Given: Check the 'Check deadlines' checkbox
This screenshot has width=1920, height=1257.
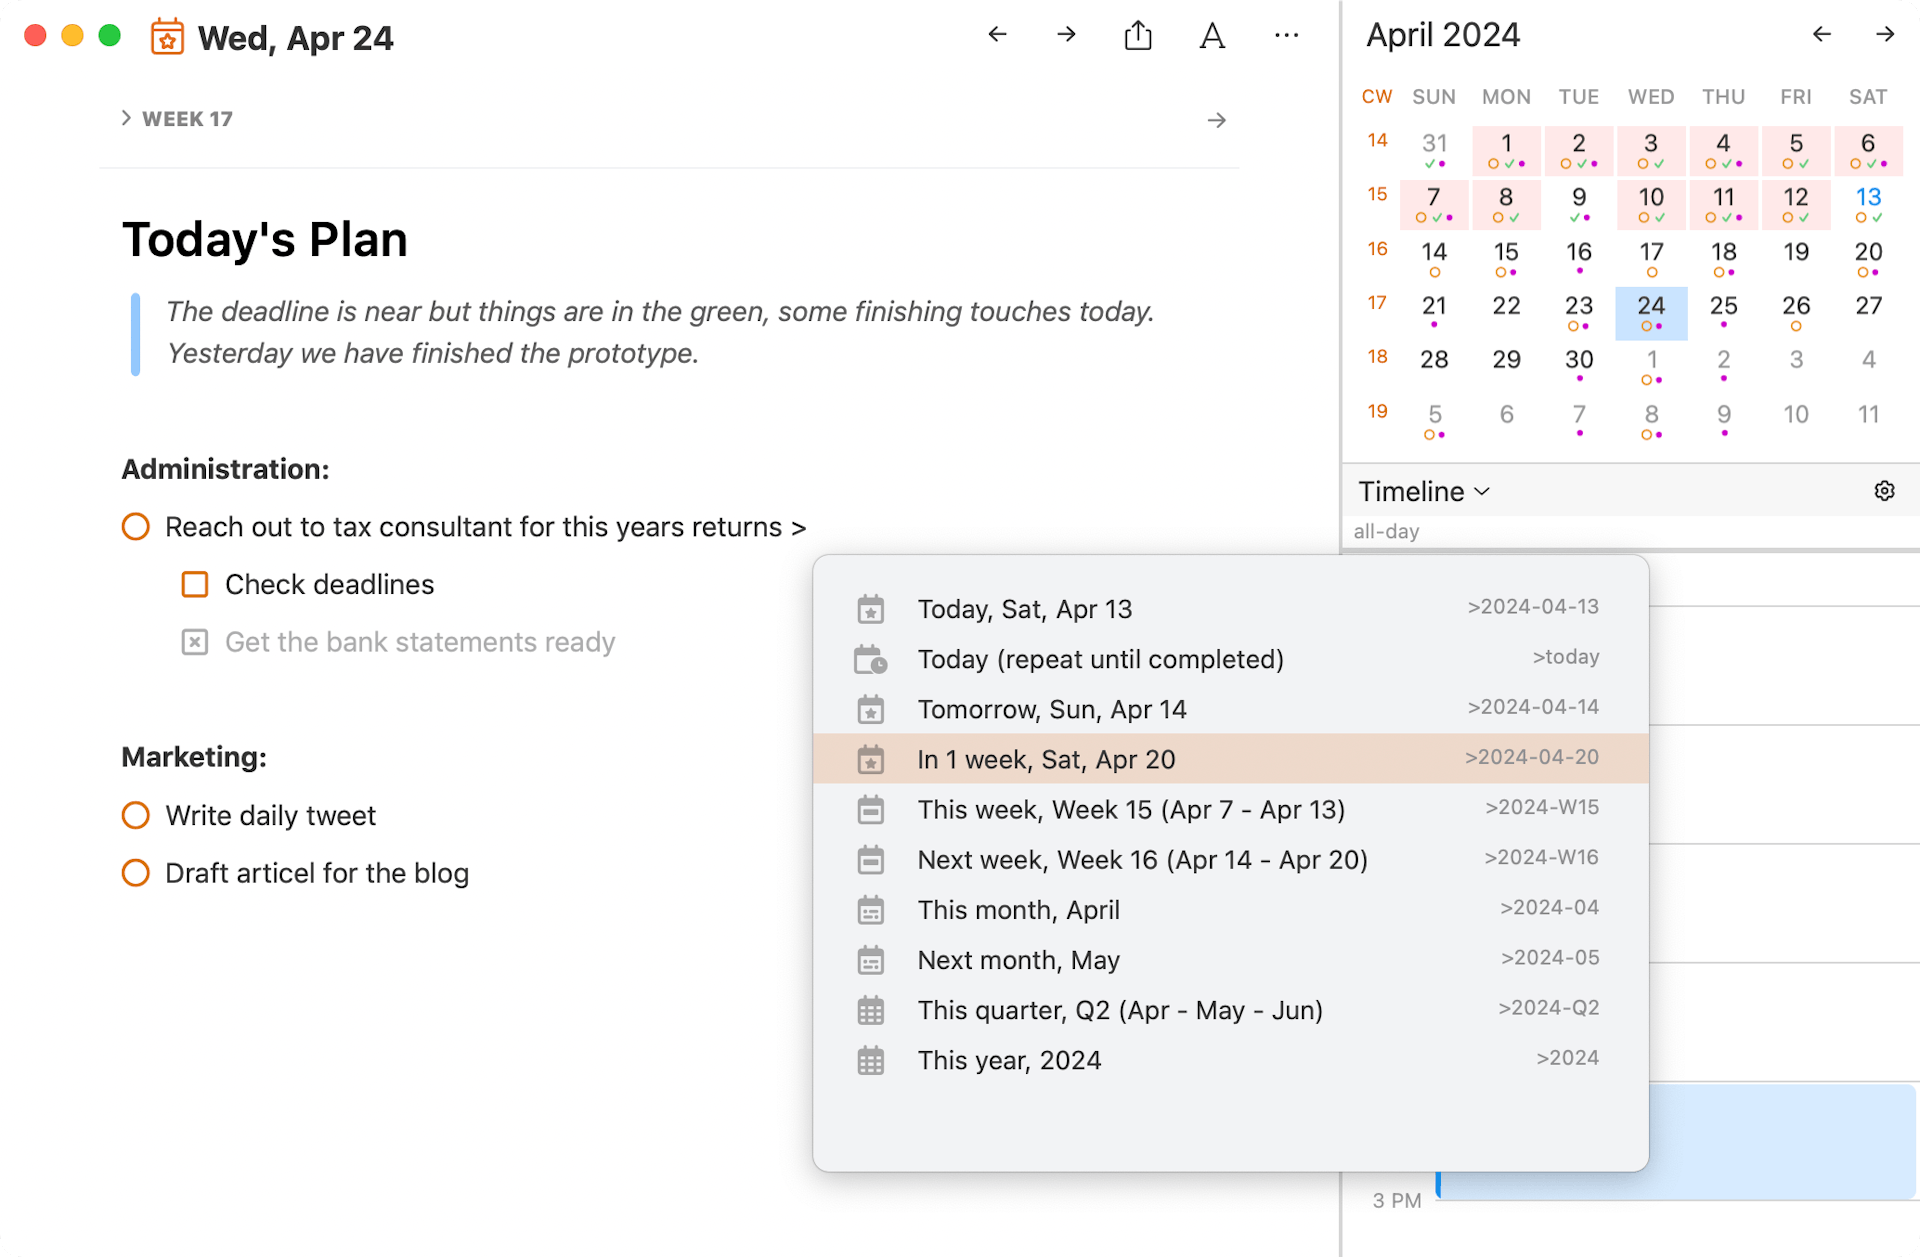Looking at the screenshot, I should pos(194,584).
